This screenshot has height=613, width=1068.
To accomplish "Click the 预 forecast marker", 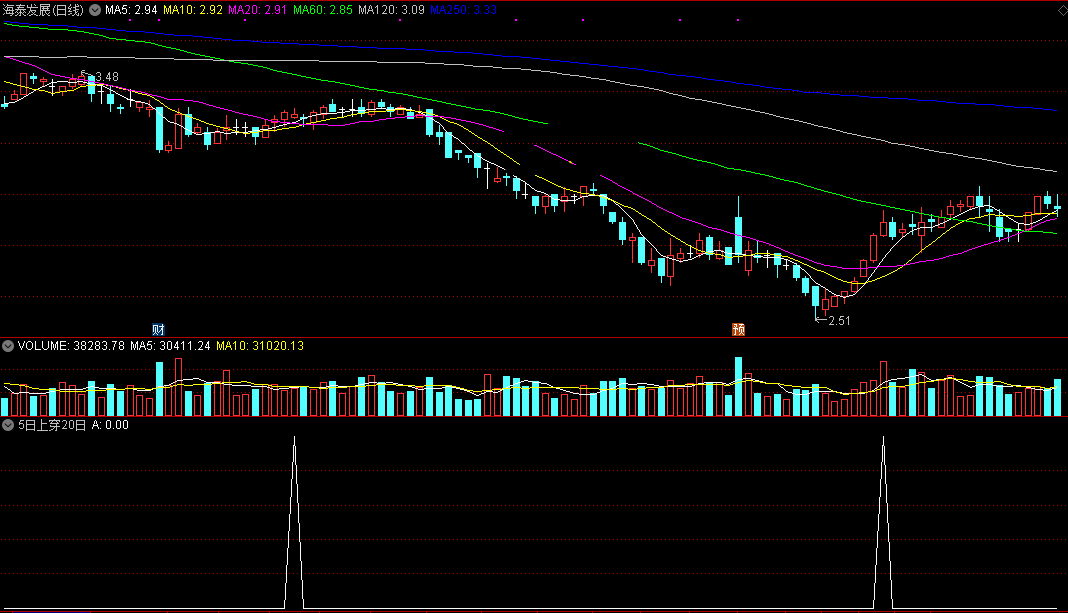I will tap(738, 330).
